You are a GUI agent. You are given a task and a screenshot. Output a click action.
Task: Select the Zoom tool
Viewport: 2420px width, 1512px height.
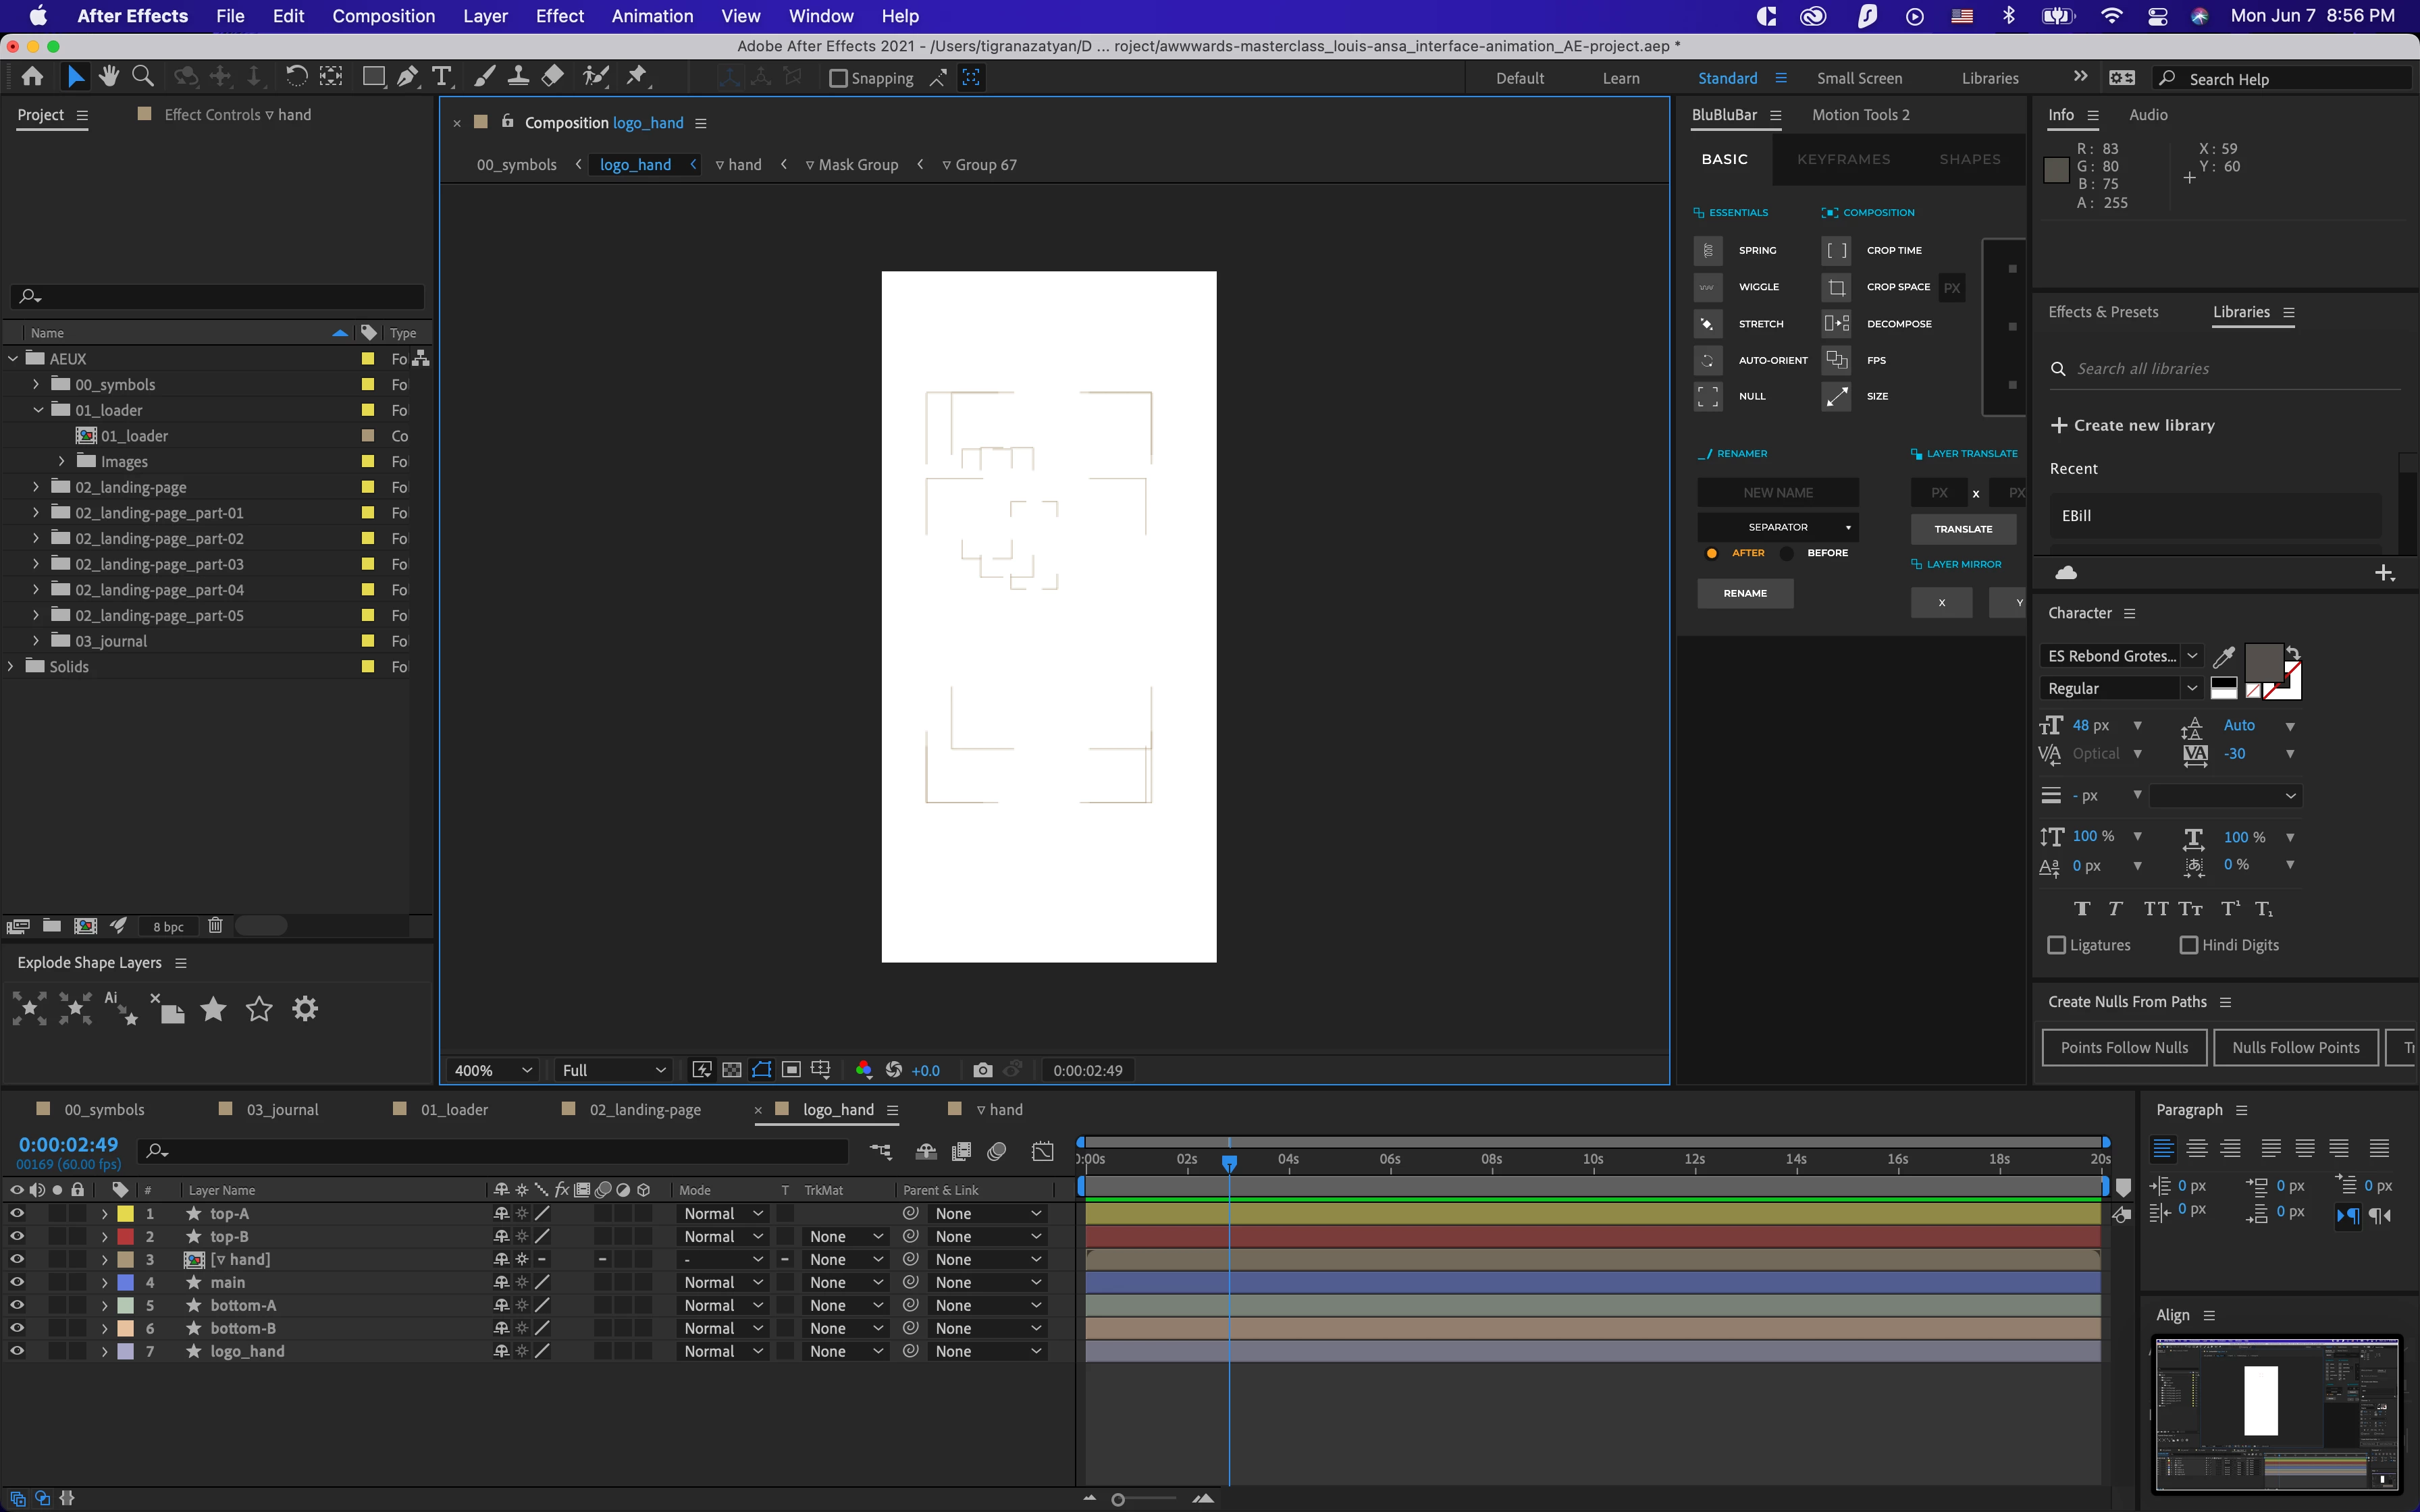point(143,77)
